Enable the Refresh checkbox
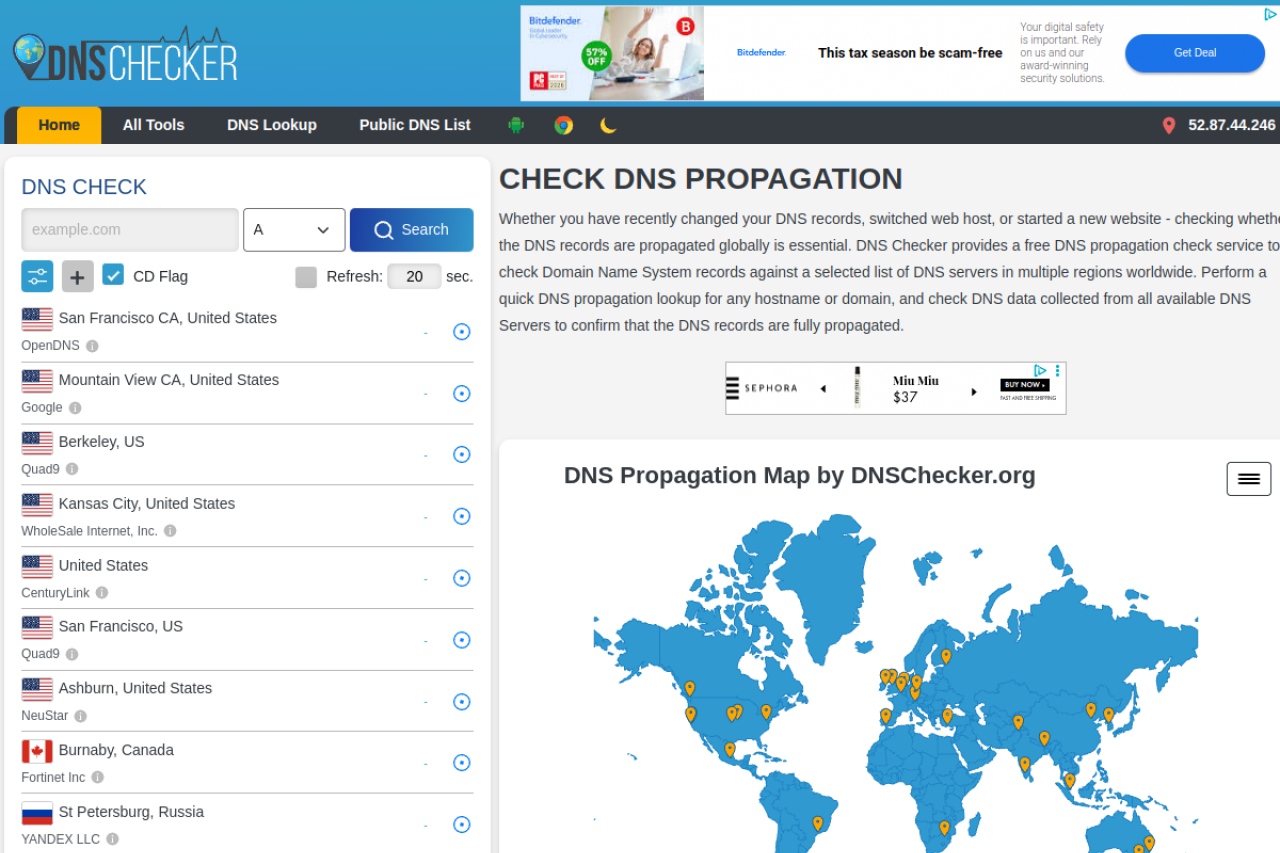1280x853 pixels. point(306,277)
